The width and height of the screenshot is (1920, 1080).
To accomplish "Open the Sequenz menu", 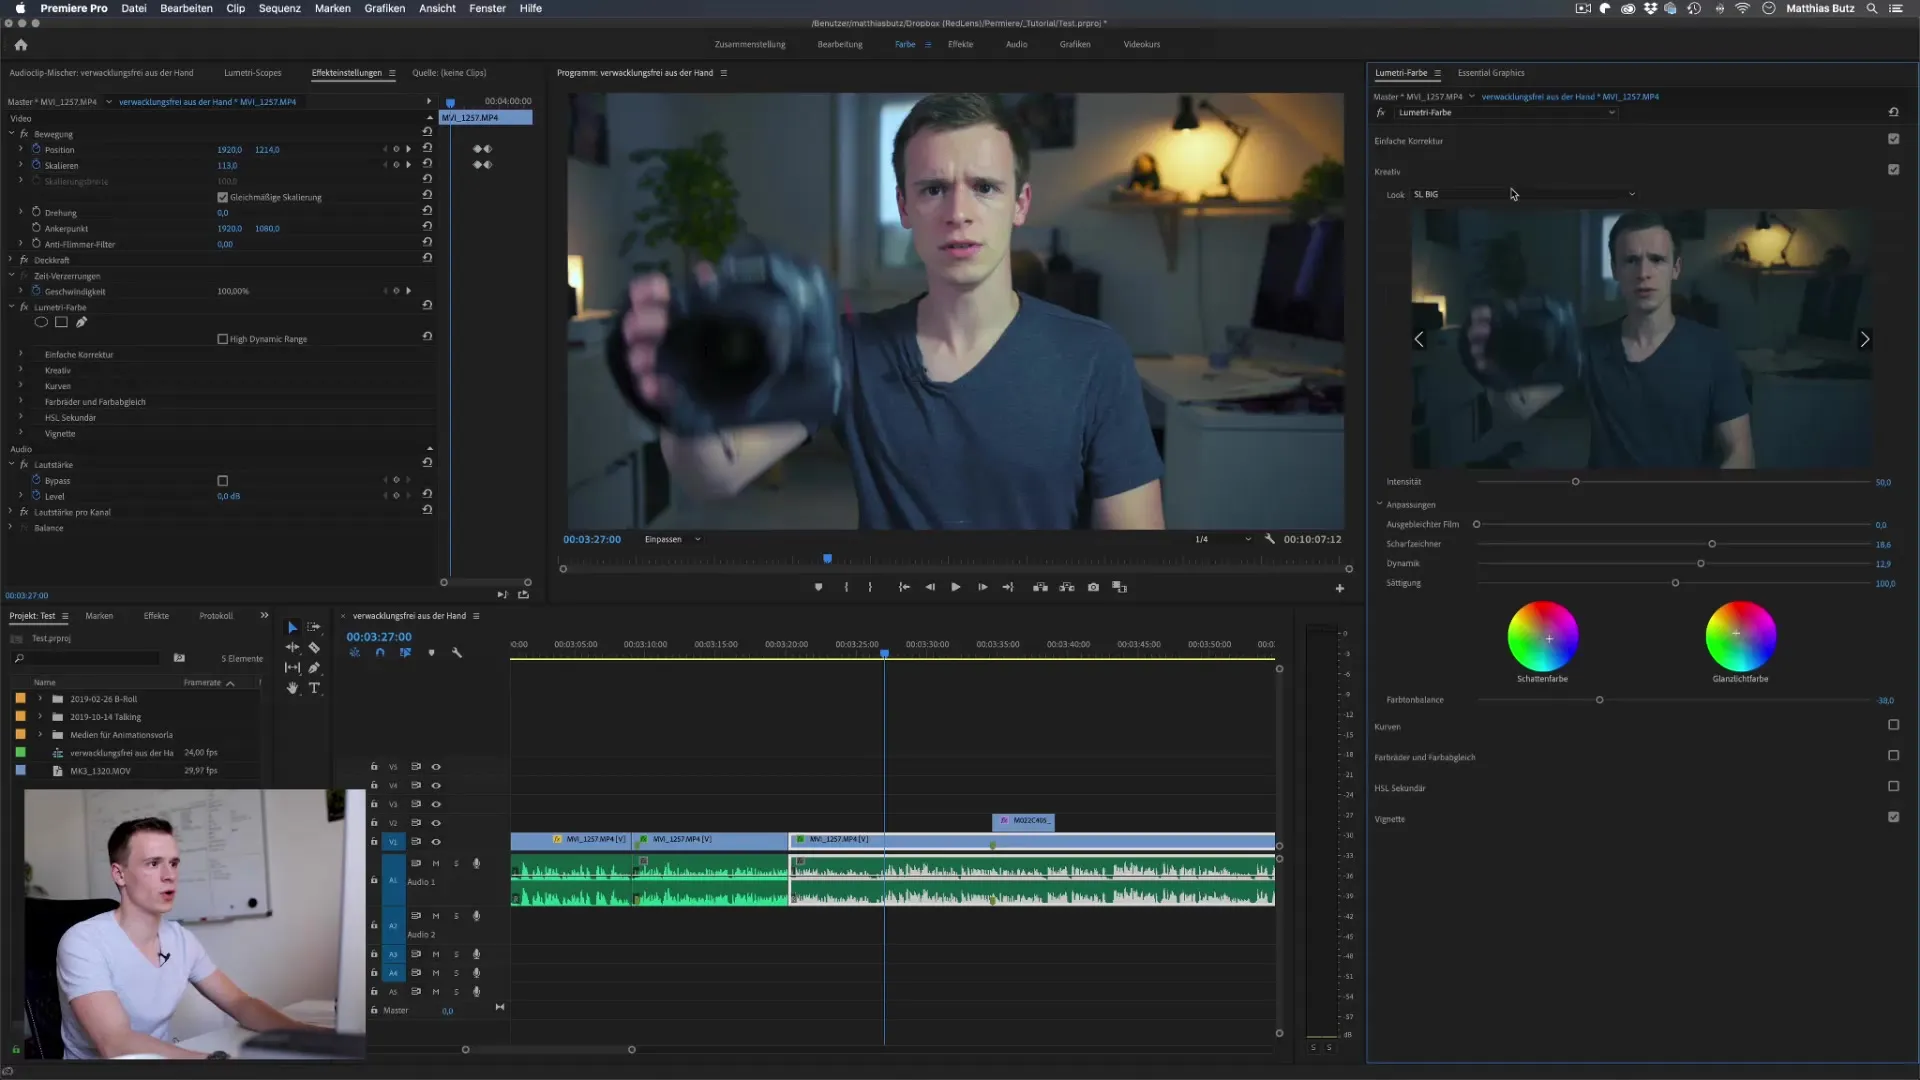I will 280,8.
